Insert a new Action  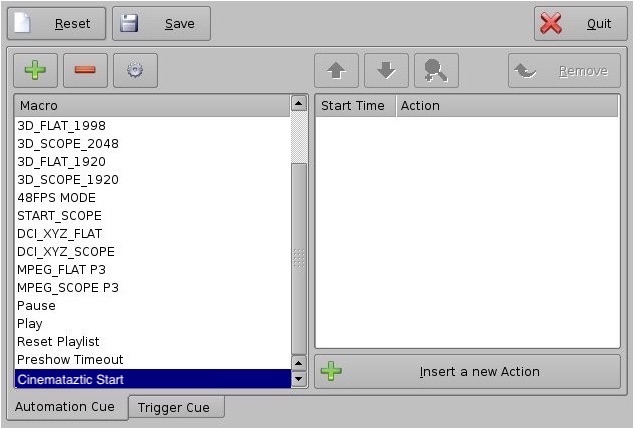[467, 371]
